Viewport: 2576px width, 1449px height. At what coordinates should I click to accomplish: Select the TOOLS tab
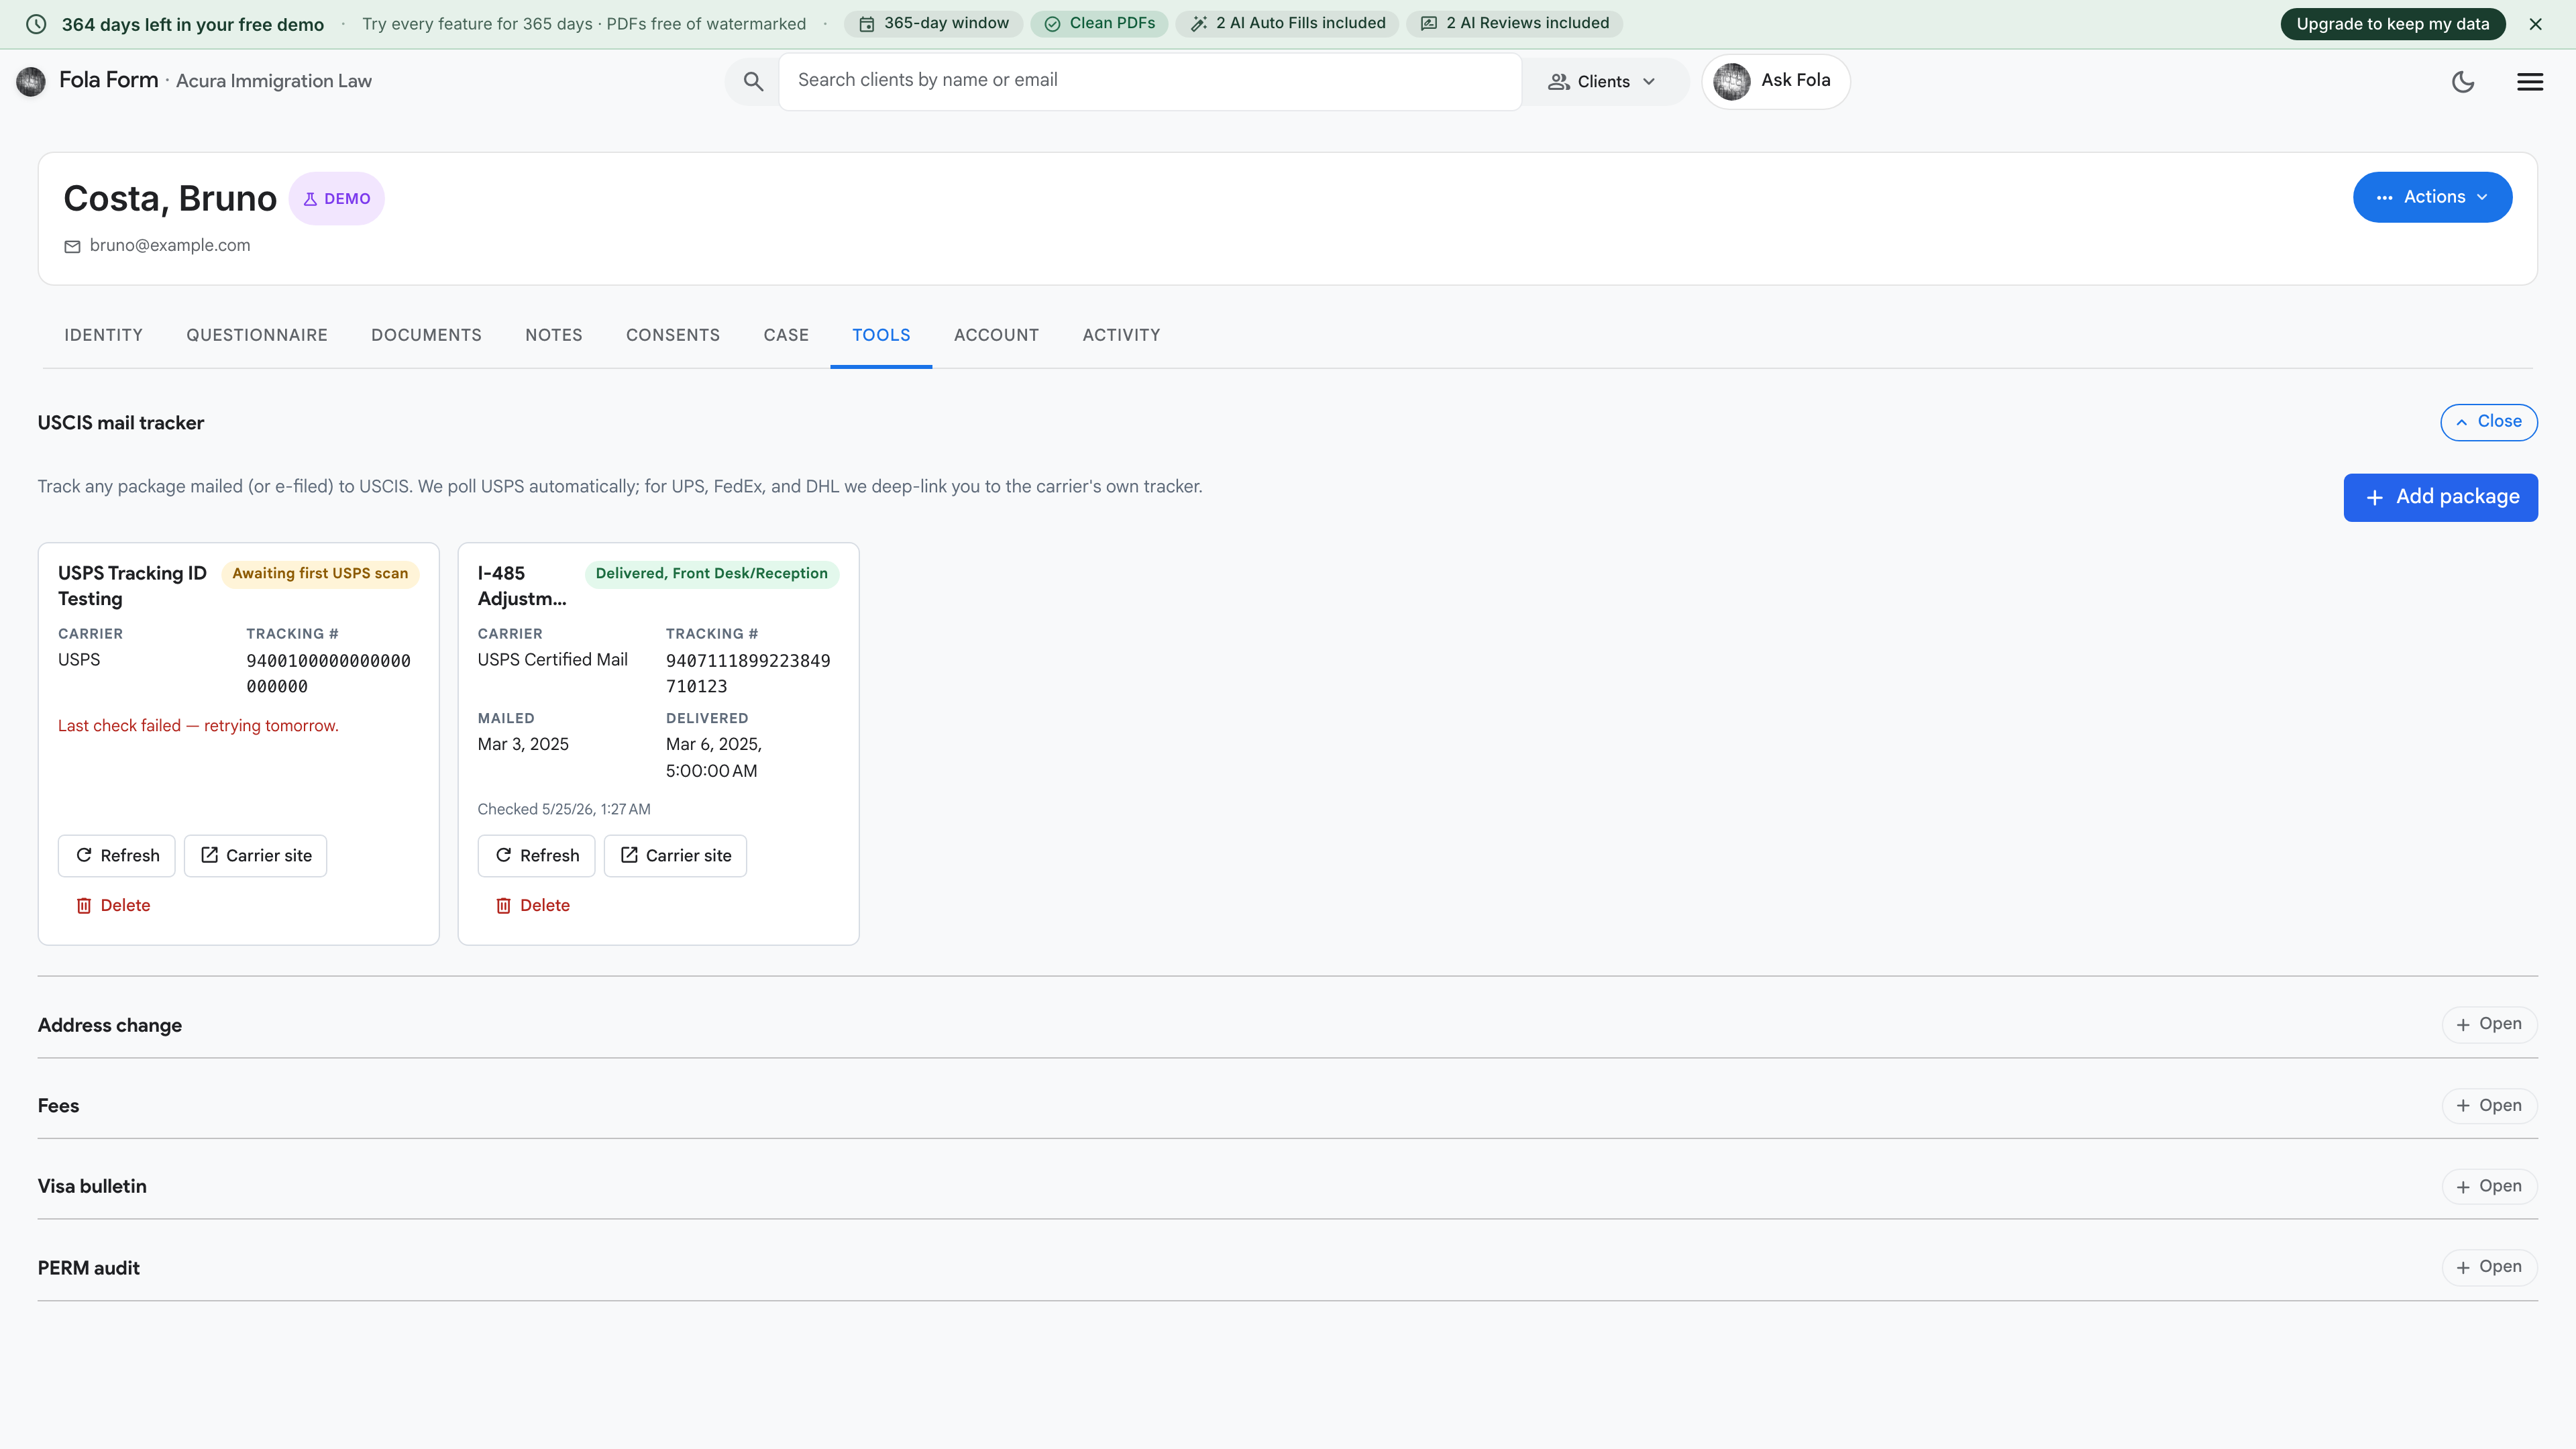(x=881, y=336)
